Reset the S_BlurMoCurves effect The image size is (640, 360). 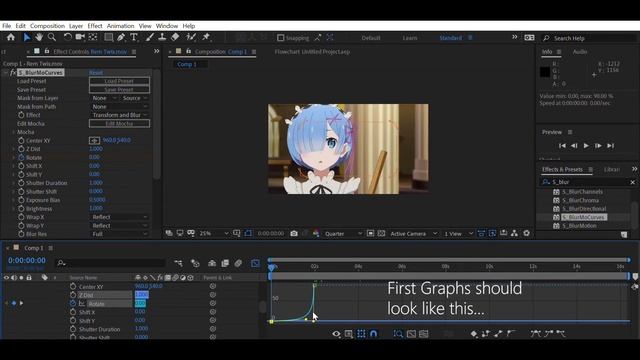pyautogui.click(x=96, y=73)
